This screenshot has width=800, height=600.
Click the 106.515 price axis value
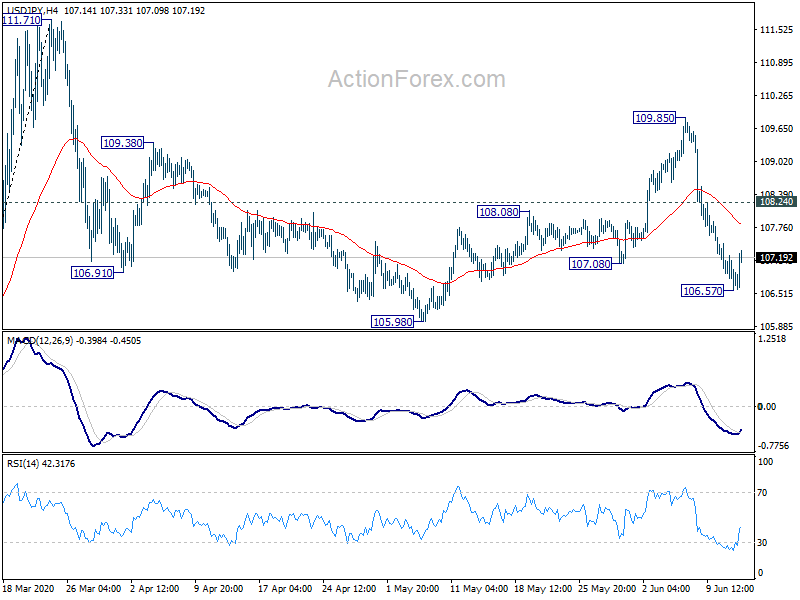[x=777, y=294]
